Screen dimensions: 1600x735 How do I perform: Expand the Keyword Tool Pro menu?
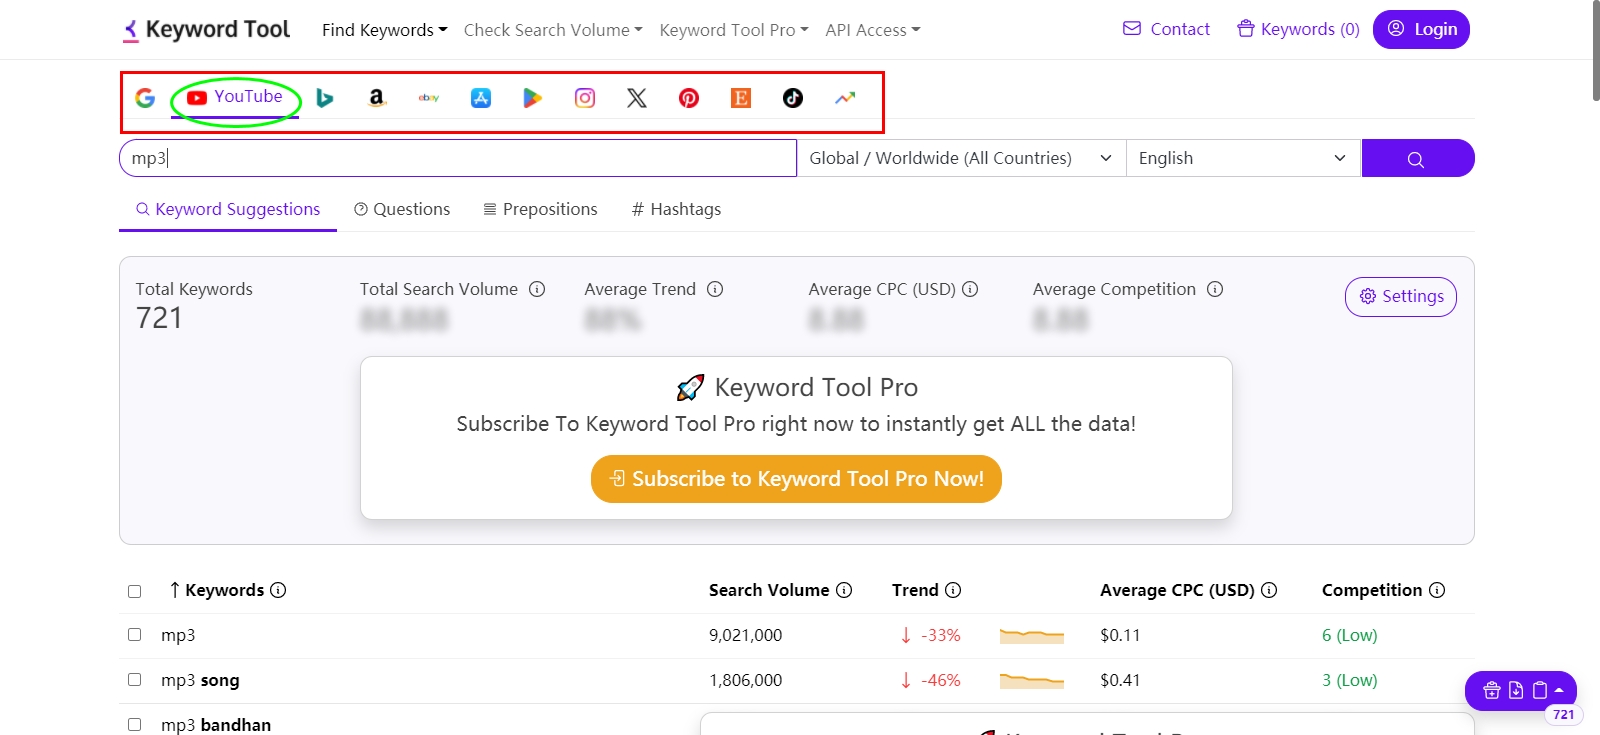[734, 30]
